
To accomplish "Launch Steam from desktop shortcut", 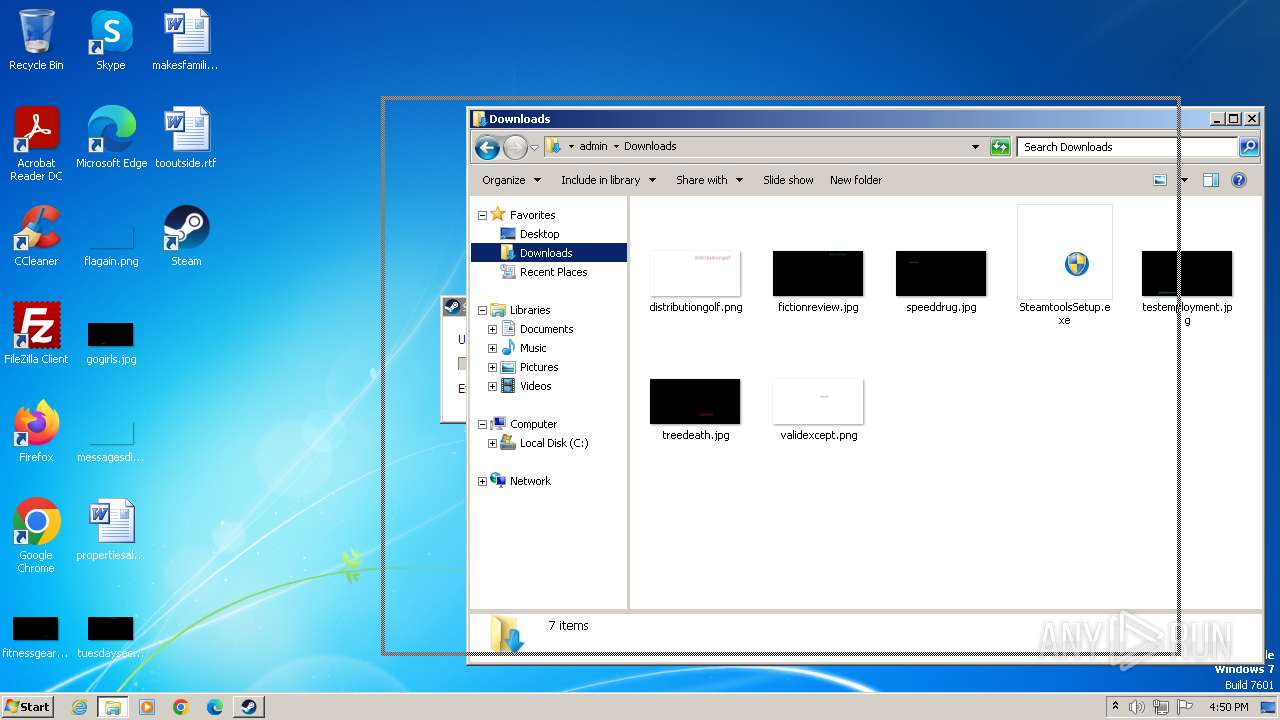I will [186, 235].
